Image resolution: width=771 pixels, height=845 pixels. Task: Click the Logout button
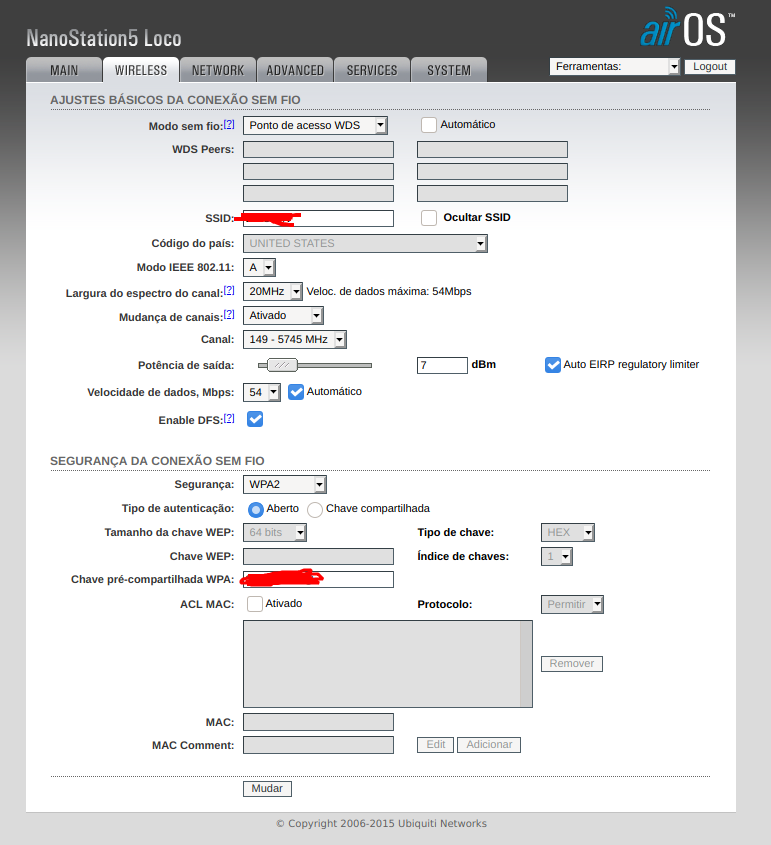tap(710, 66)
